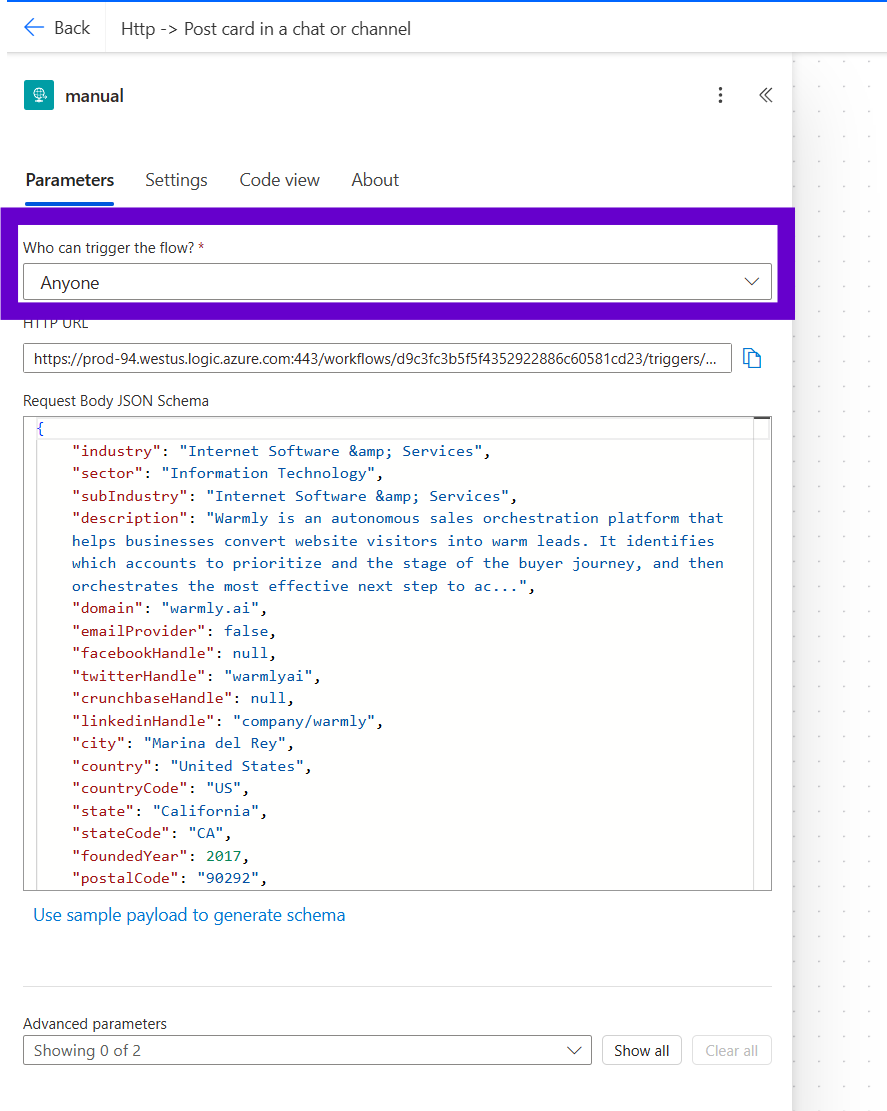Collapse the panel with the double chevron
Screen dimensions: 887x1111
pos(765,95)
